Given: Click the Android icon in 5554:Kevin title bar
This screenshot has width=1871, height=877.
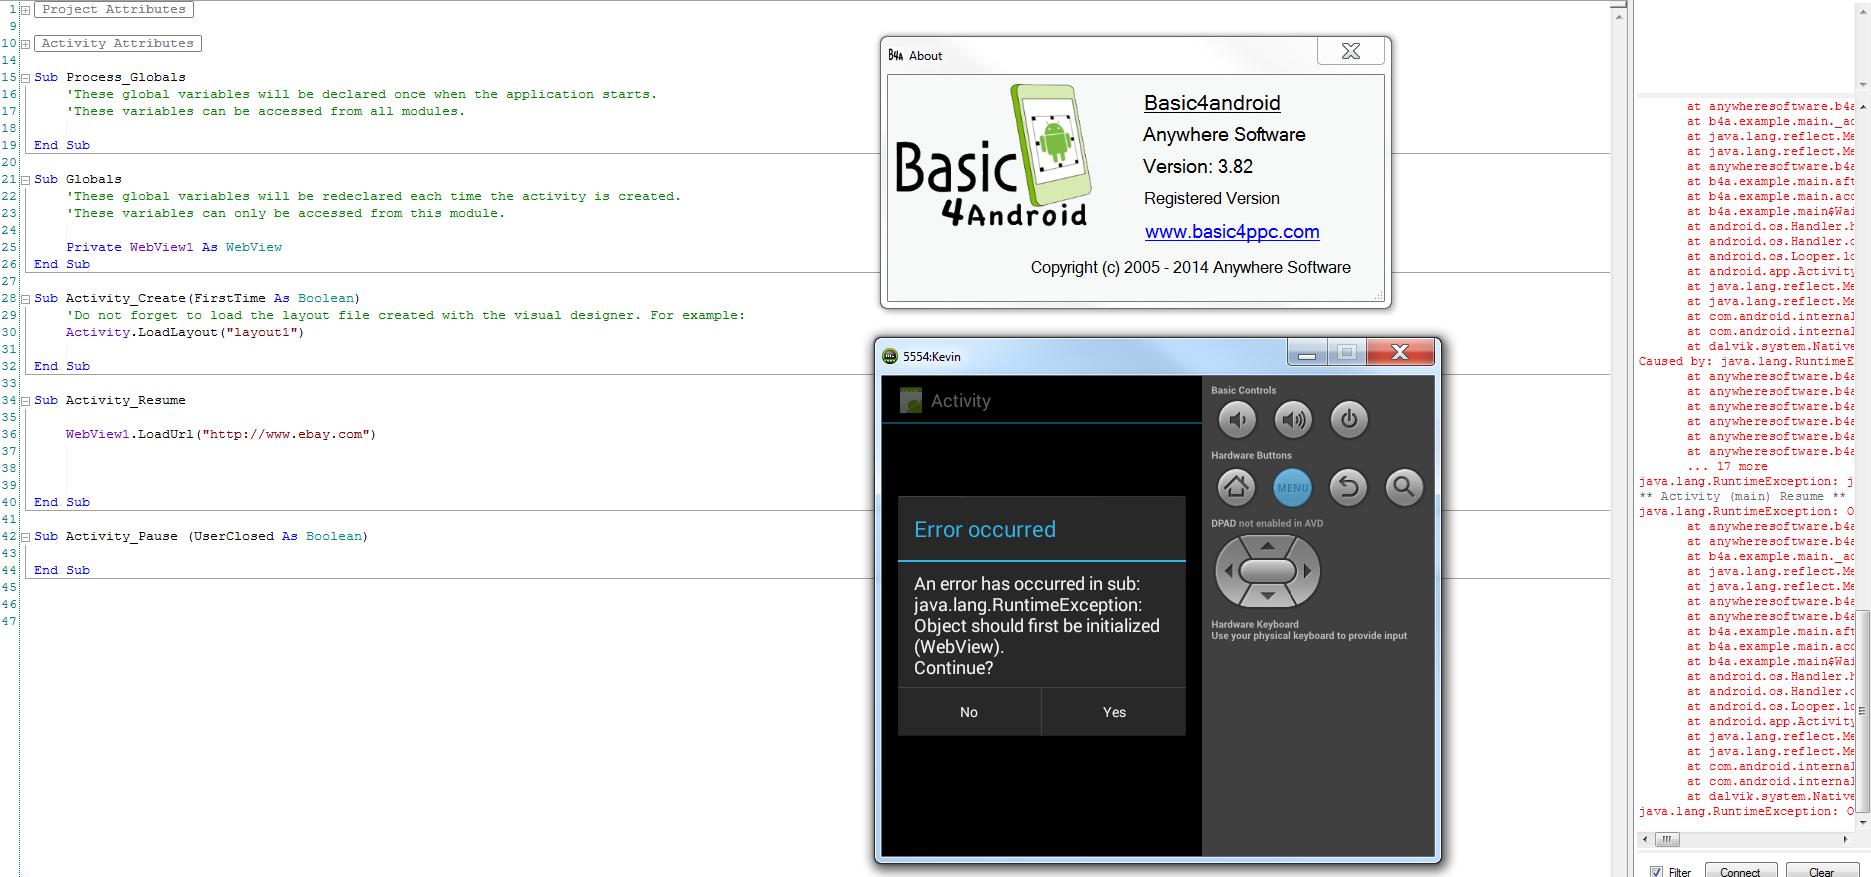Looking at the screenshot, I should pos(890,356).
